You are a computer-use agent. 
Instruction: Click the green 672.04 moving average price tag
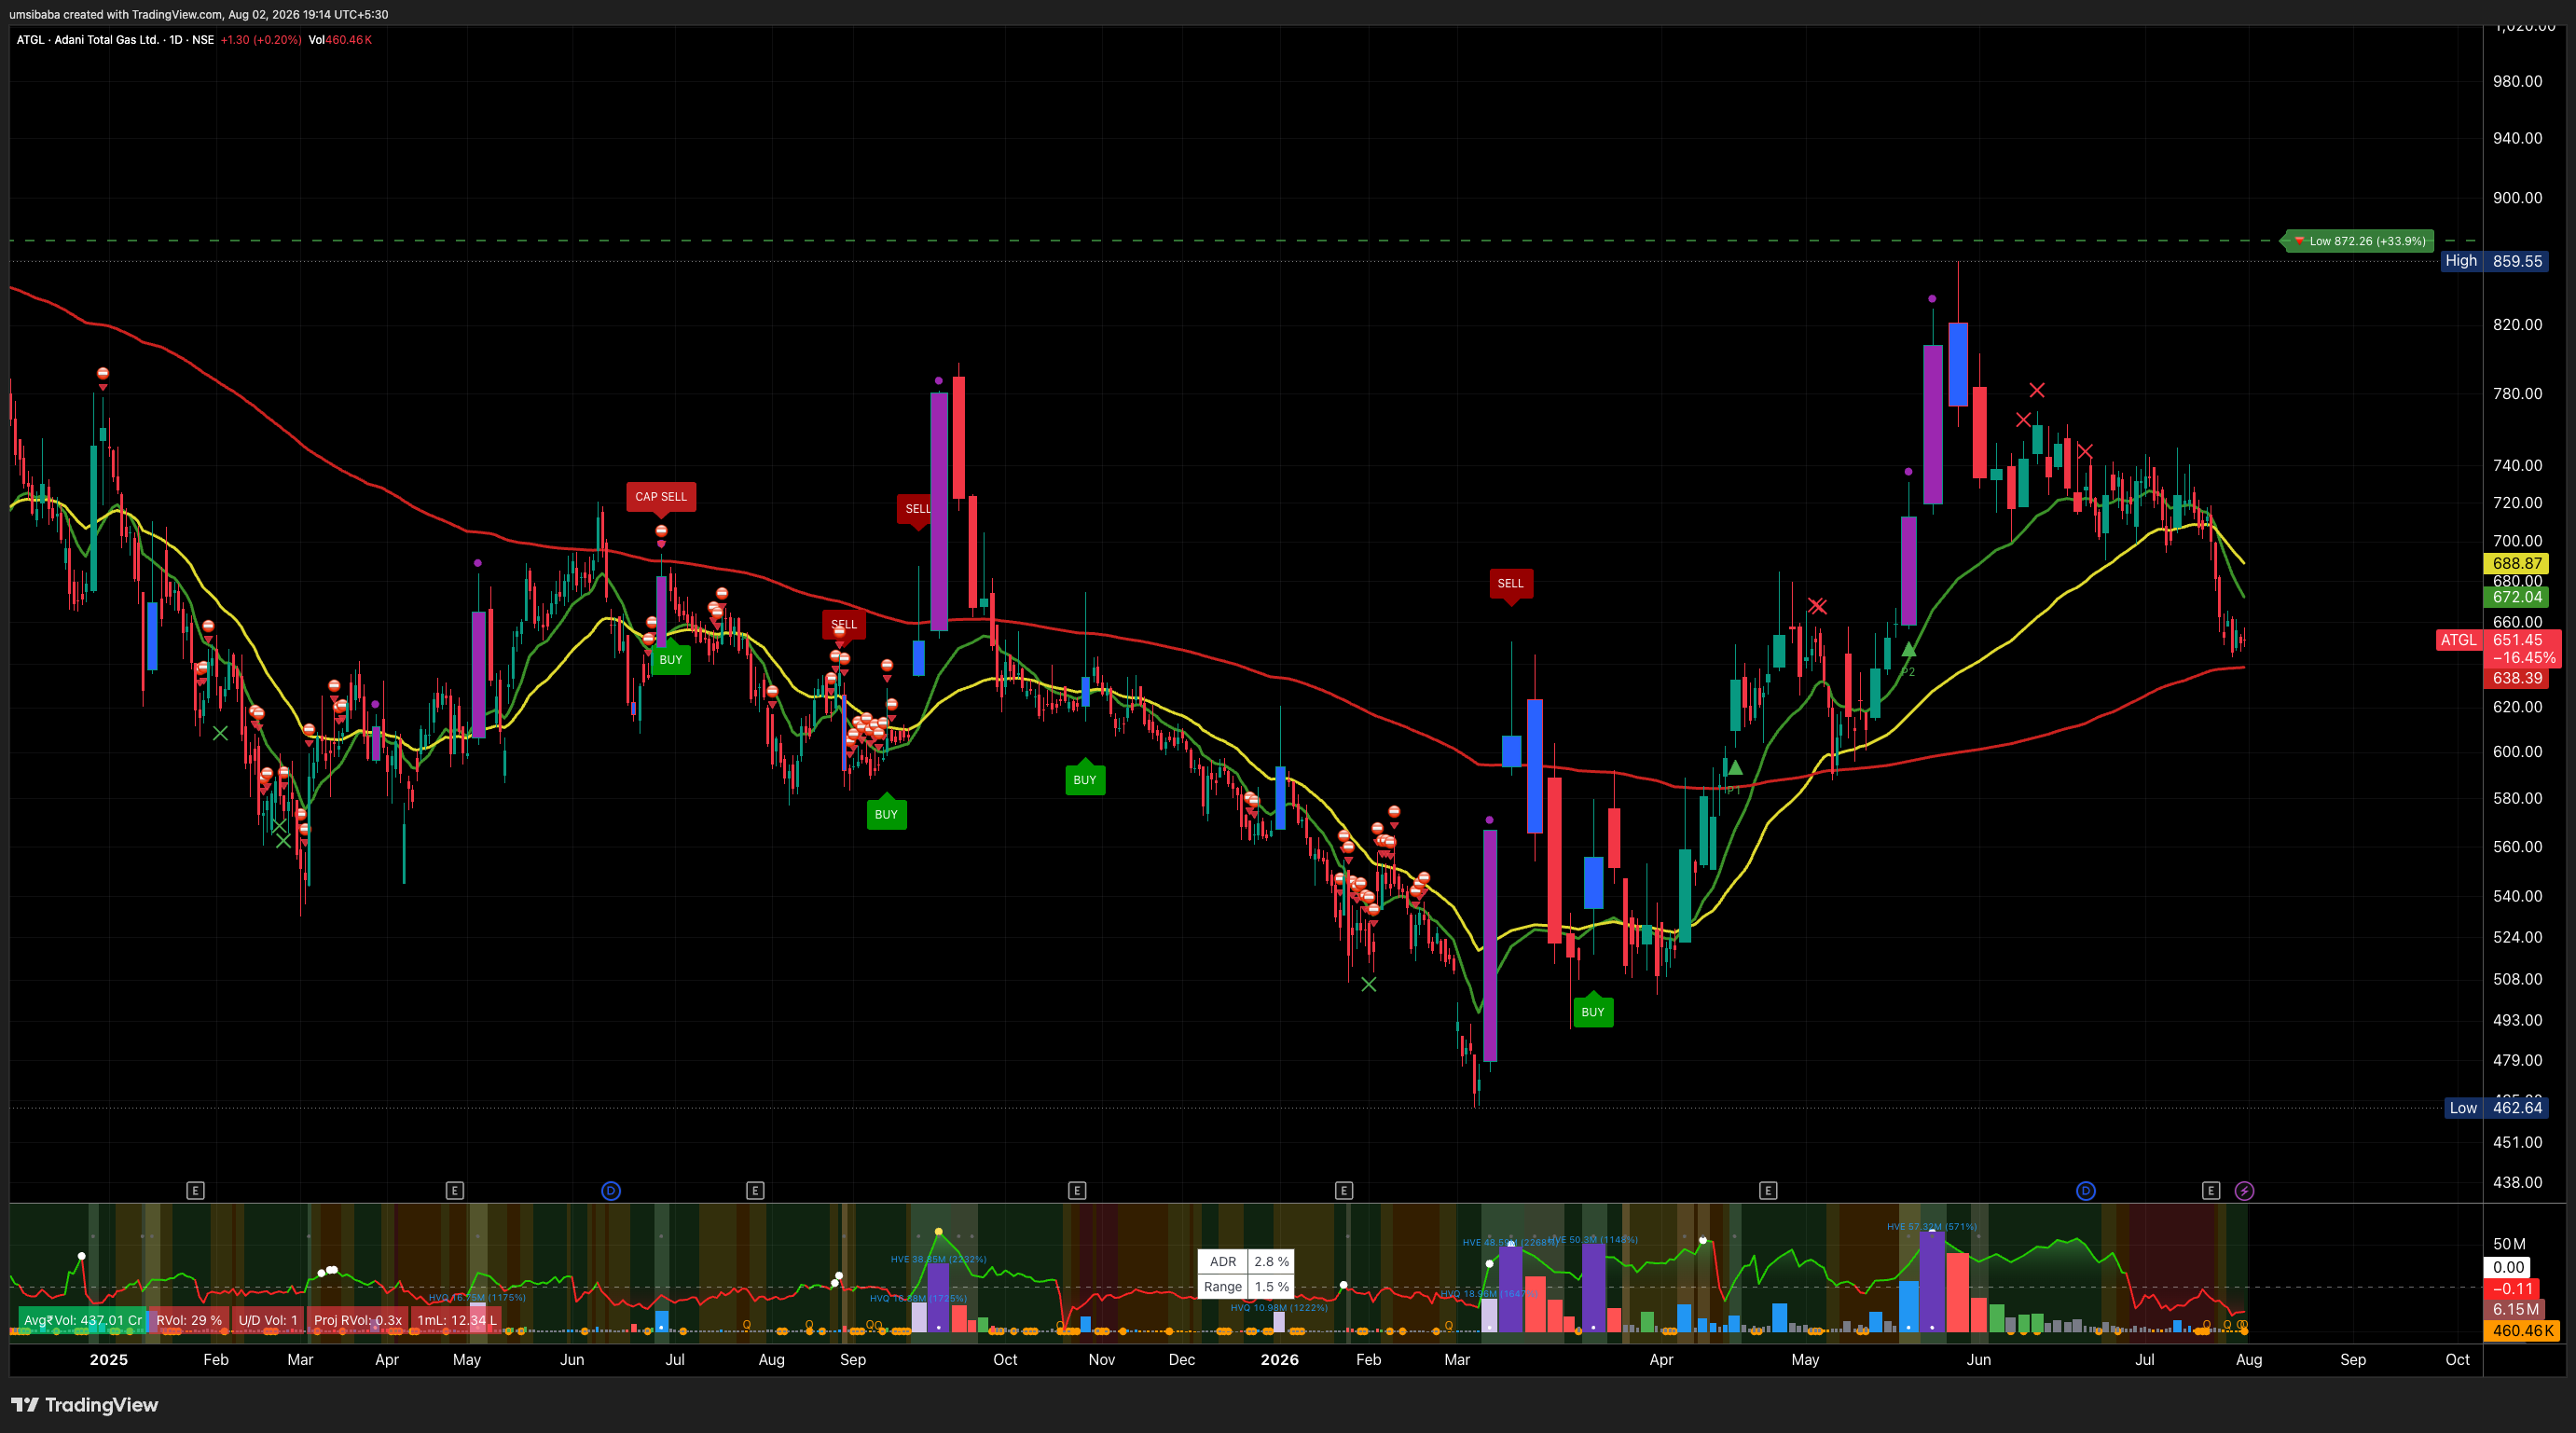(2517, 597)
